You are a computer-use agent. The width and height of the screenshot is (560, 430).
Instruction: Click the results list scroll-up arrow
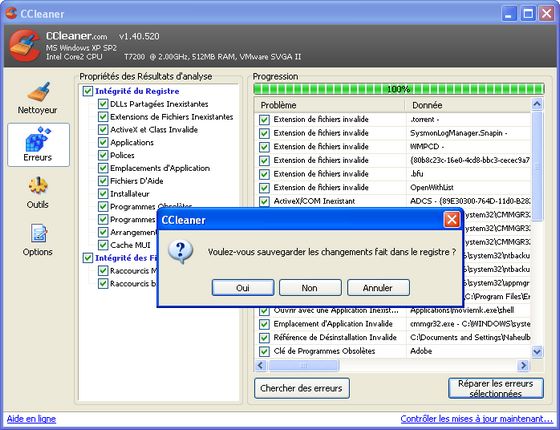[537, 104]
